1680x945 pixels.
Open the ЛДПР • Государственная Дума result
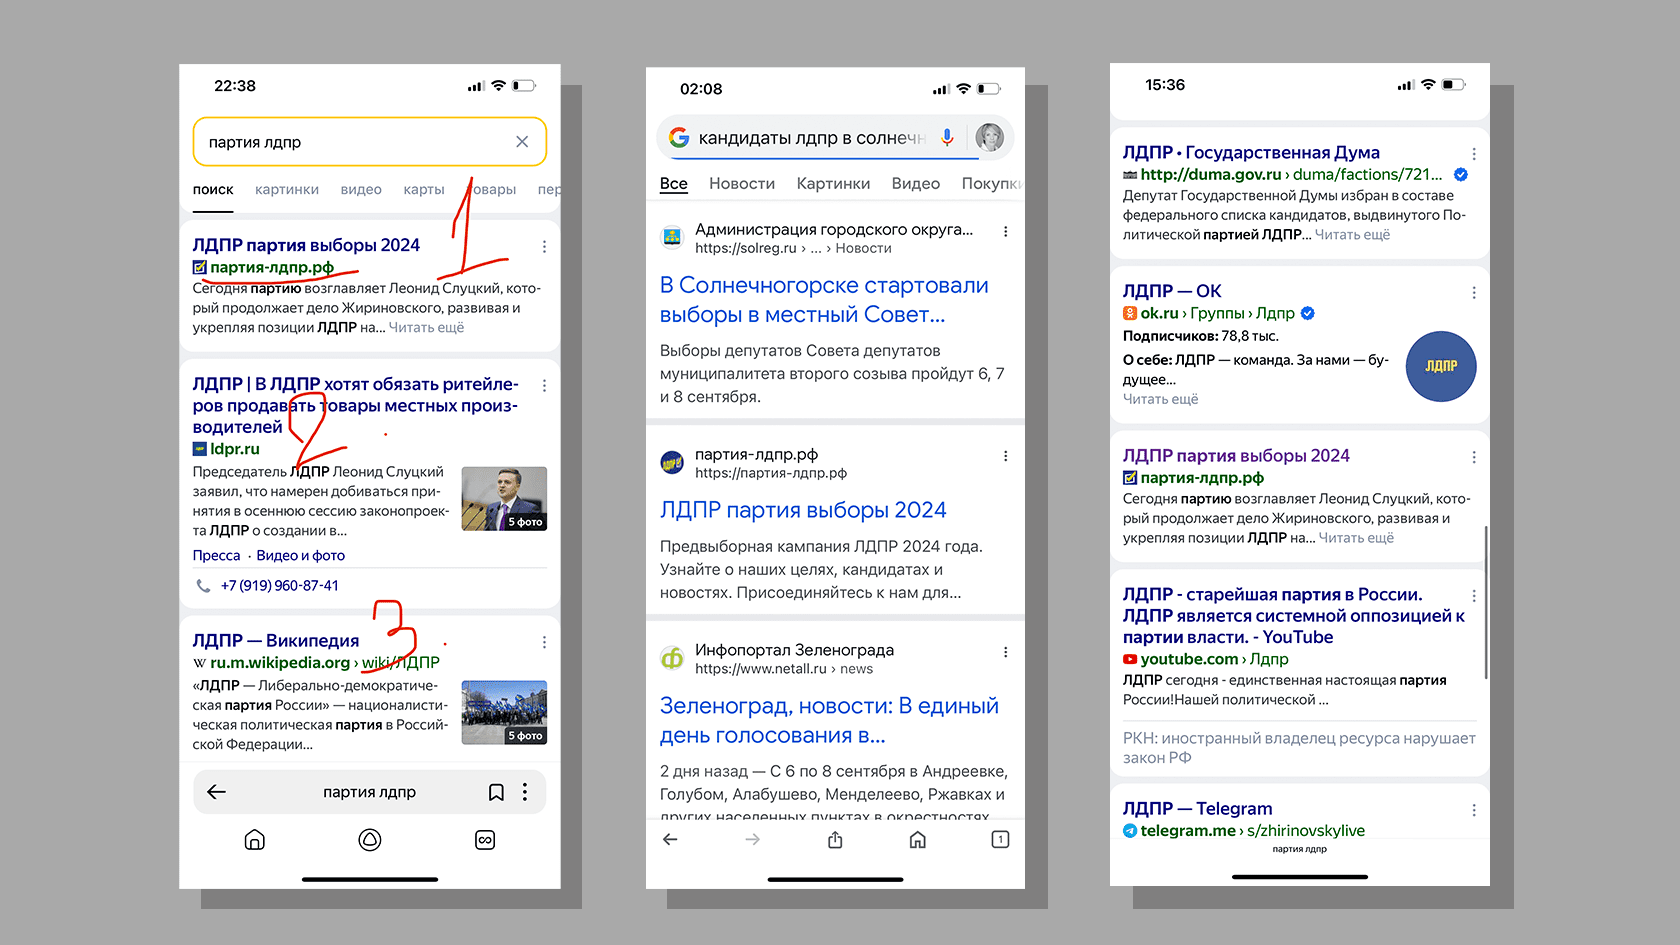point(1251,152)
